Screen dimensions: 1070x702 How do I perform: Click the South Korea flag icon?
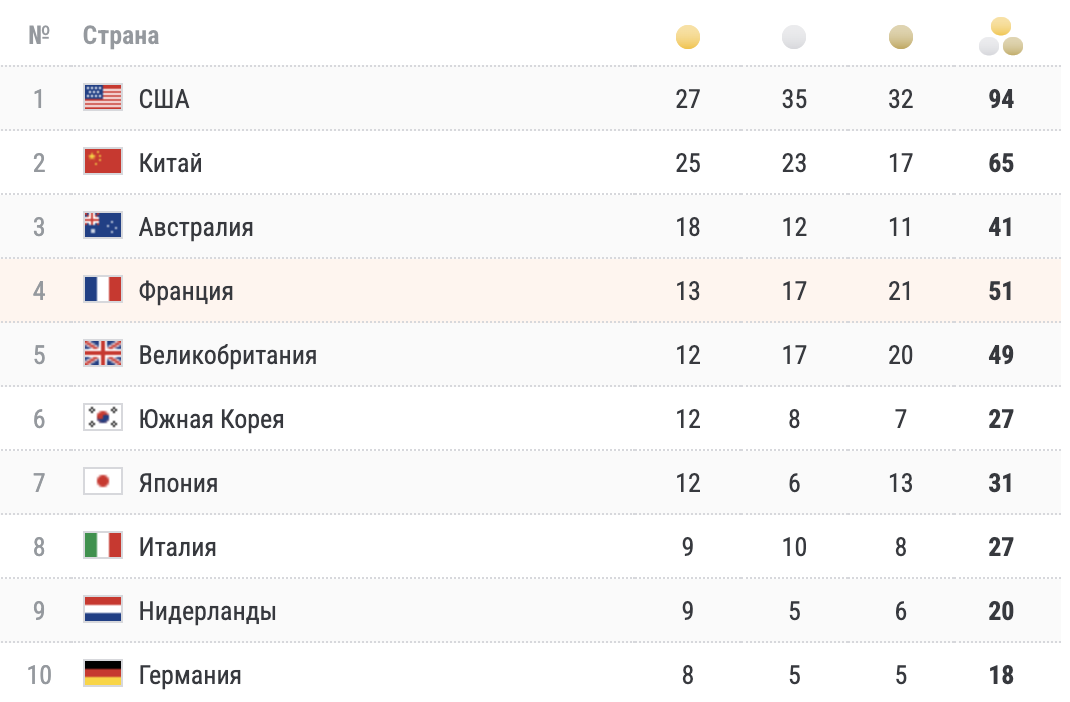[x=103, y=418]
